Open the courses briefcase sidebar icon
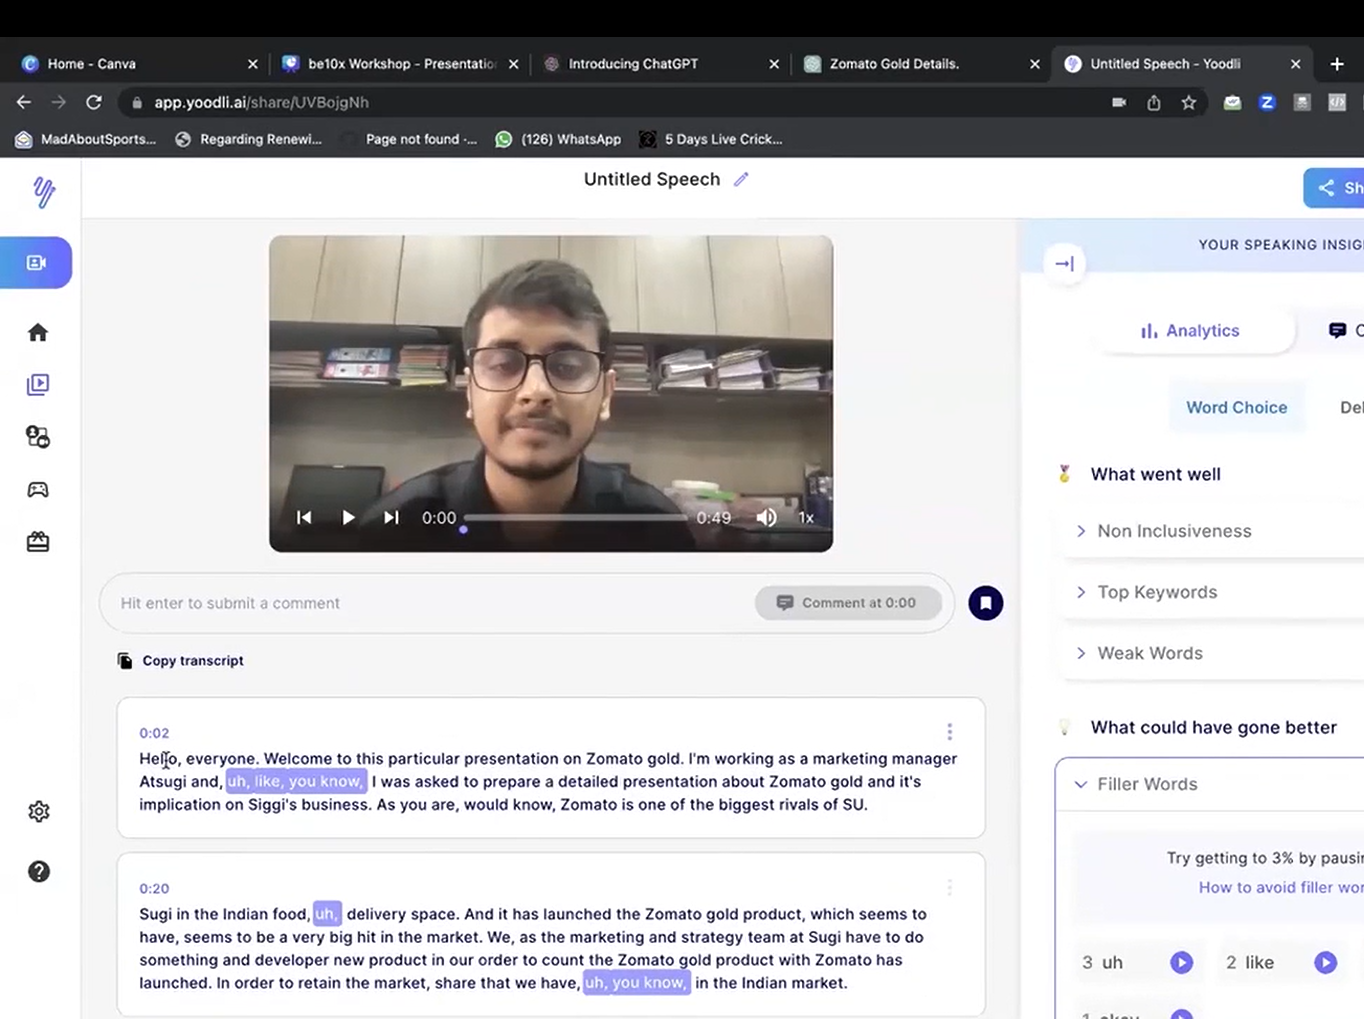The height and width of the screenshot is (1019, 1364). 38,541
